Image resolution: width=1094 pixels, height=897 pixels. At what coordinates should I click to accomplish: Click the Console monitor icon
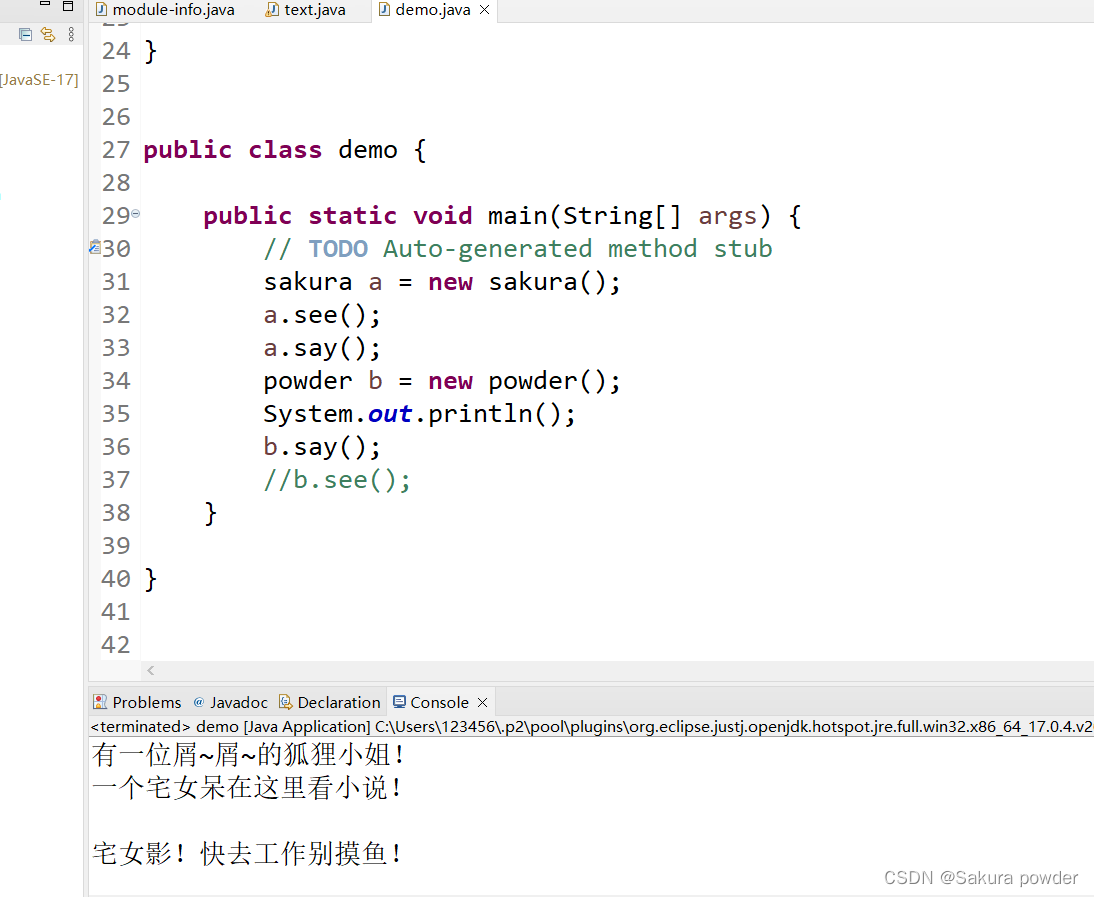[x=398, y=702]
